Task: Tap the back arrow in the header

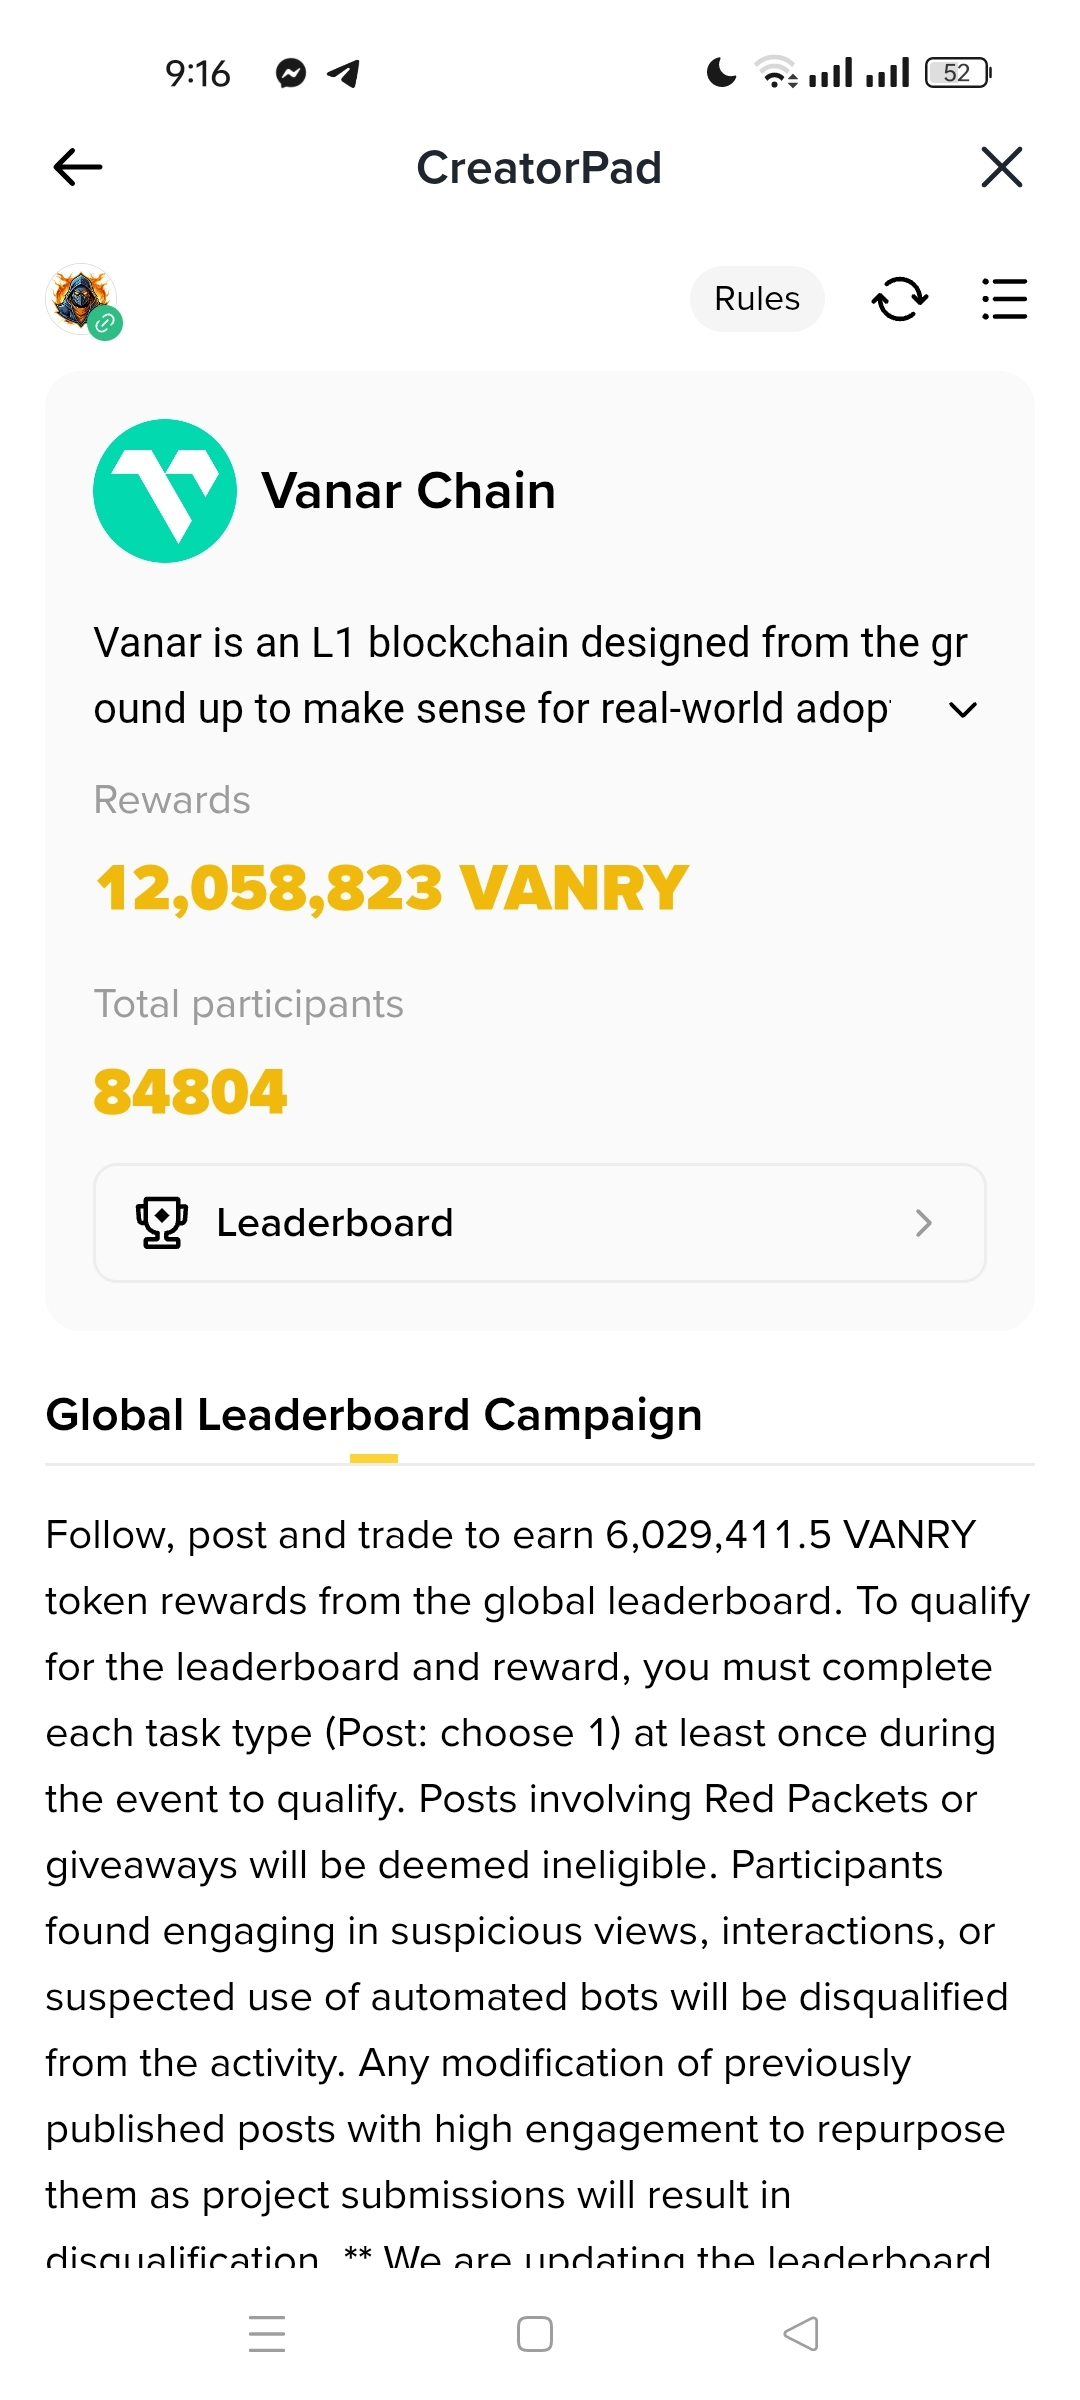Action: click(x=78, y=167)
